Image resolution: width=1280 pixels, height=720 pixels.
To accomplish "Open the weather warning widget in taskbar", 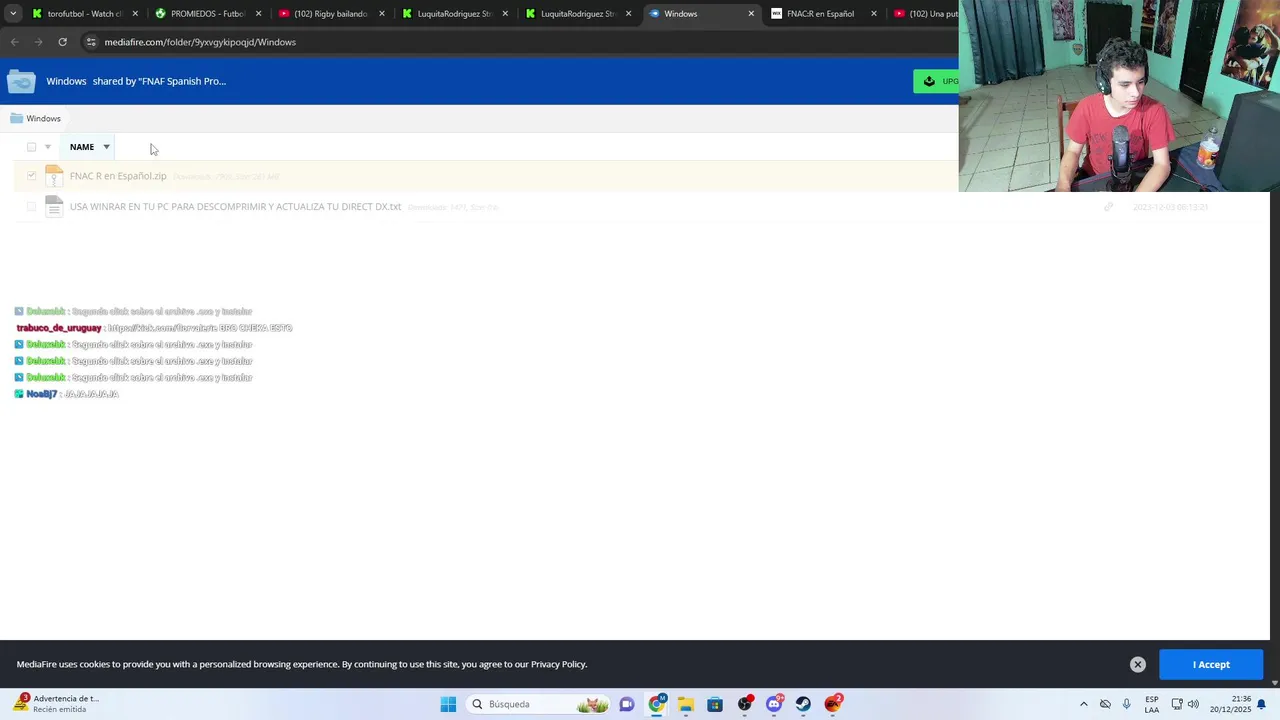I will [x=56, y=704].
